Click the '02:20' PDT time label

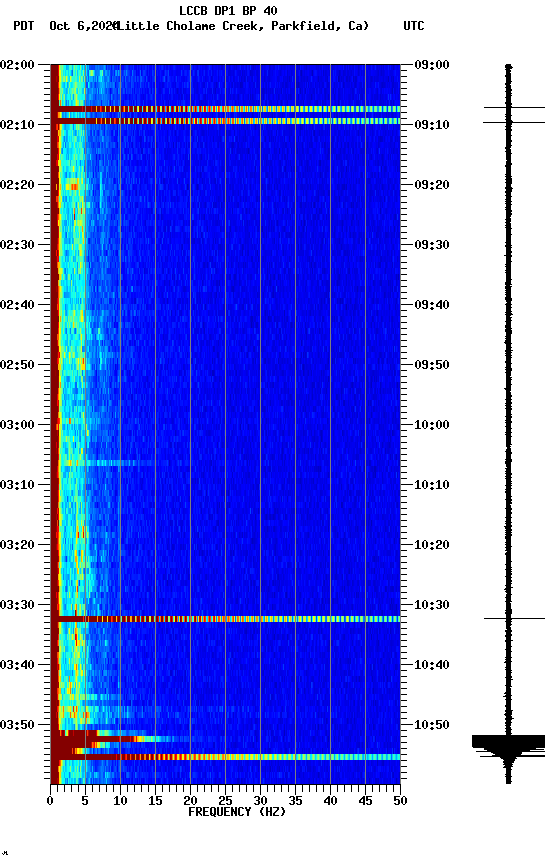pos(17,185)
